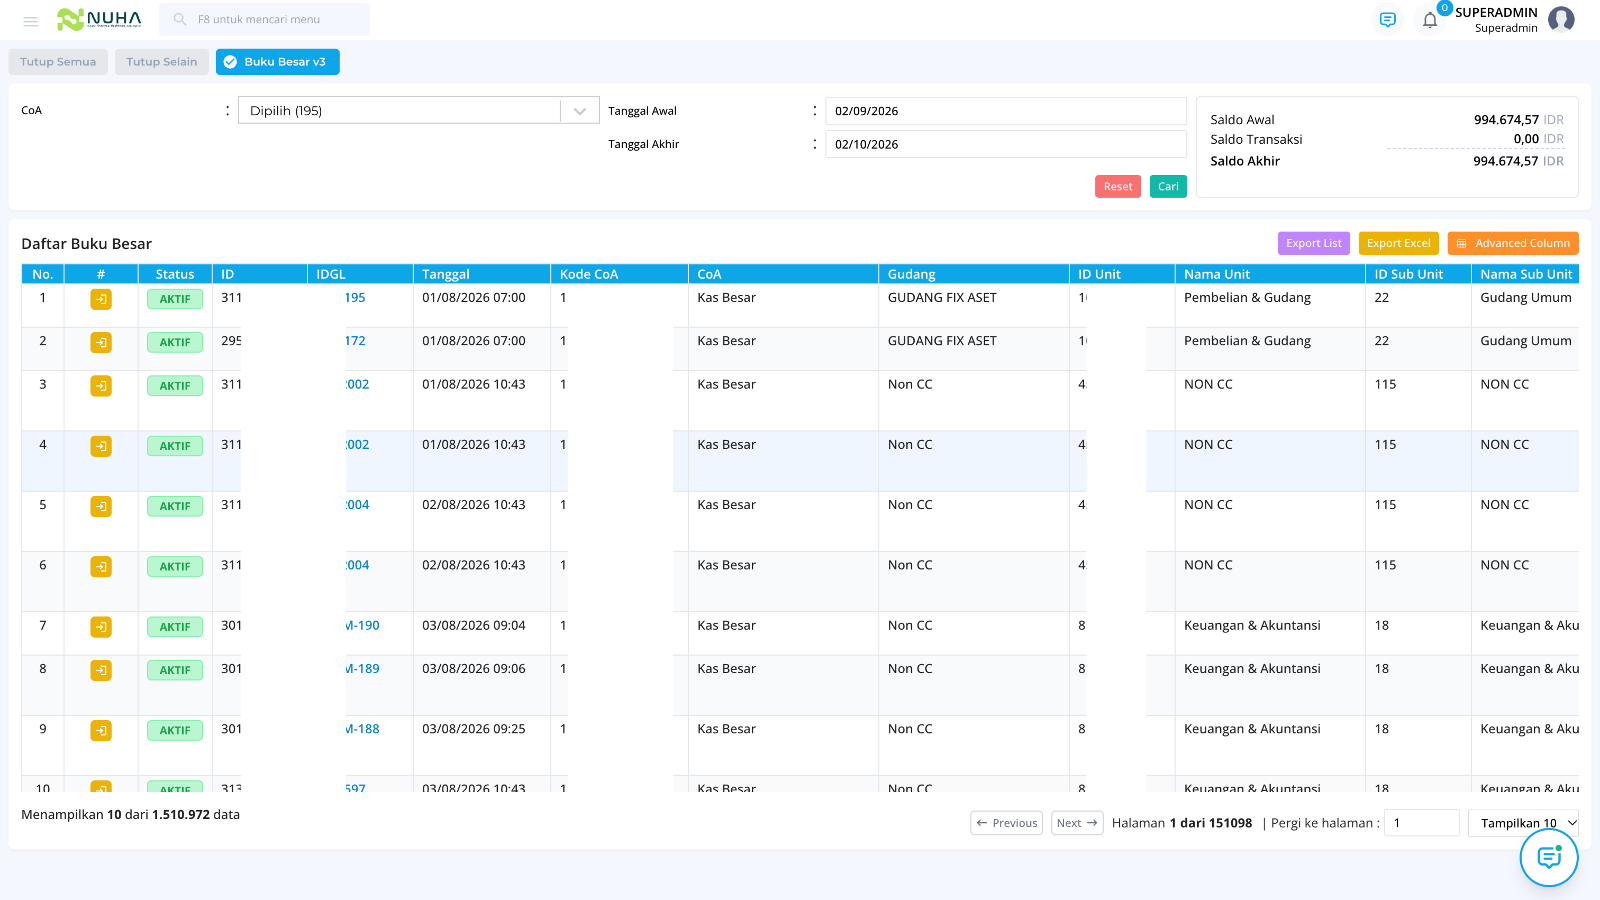Open the messages chat icon in header

coord(1387,20)
